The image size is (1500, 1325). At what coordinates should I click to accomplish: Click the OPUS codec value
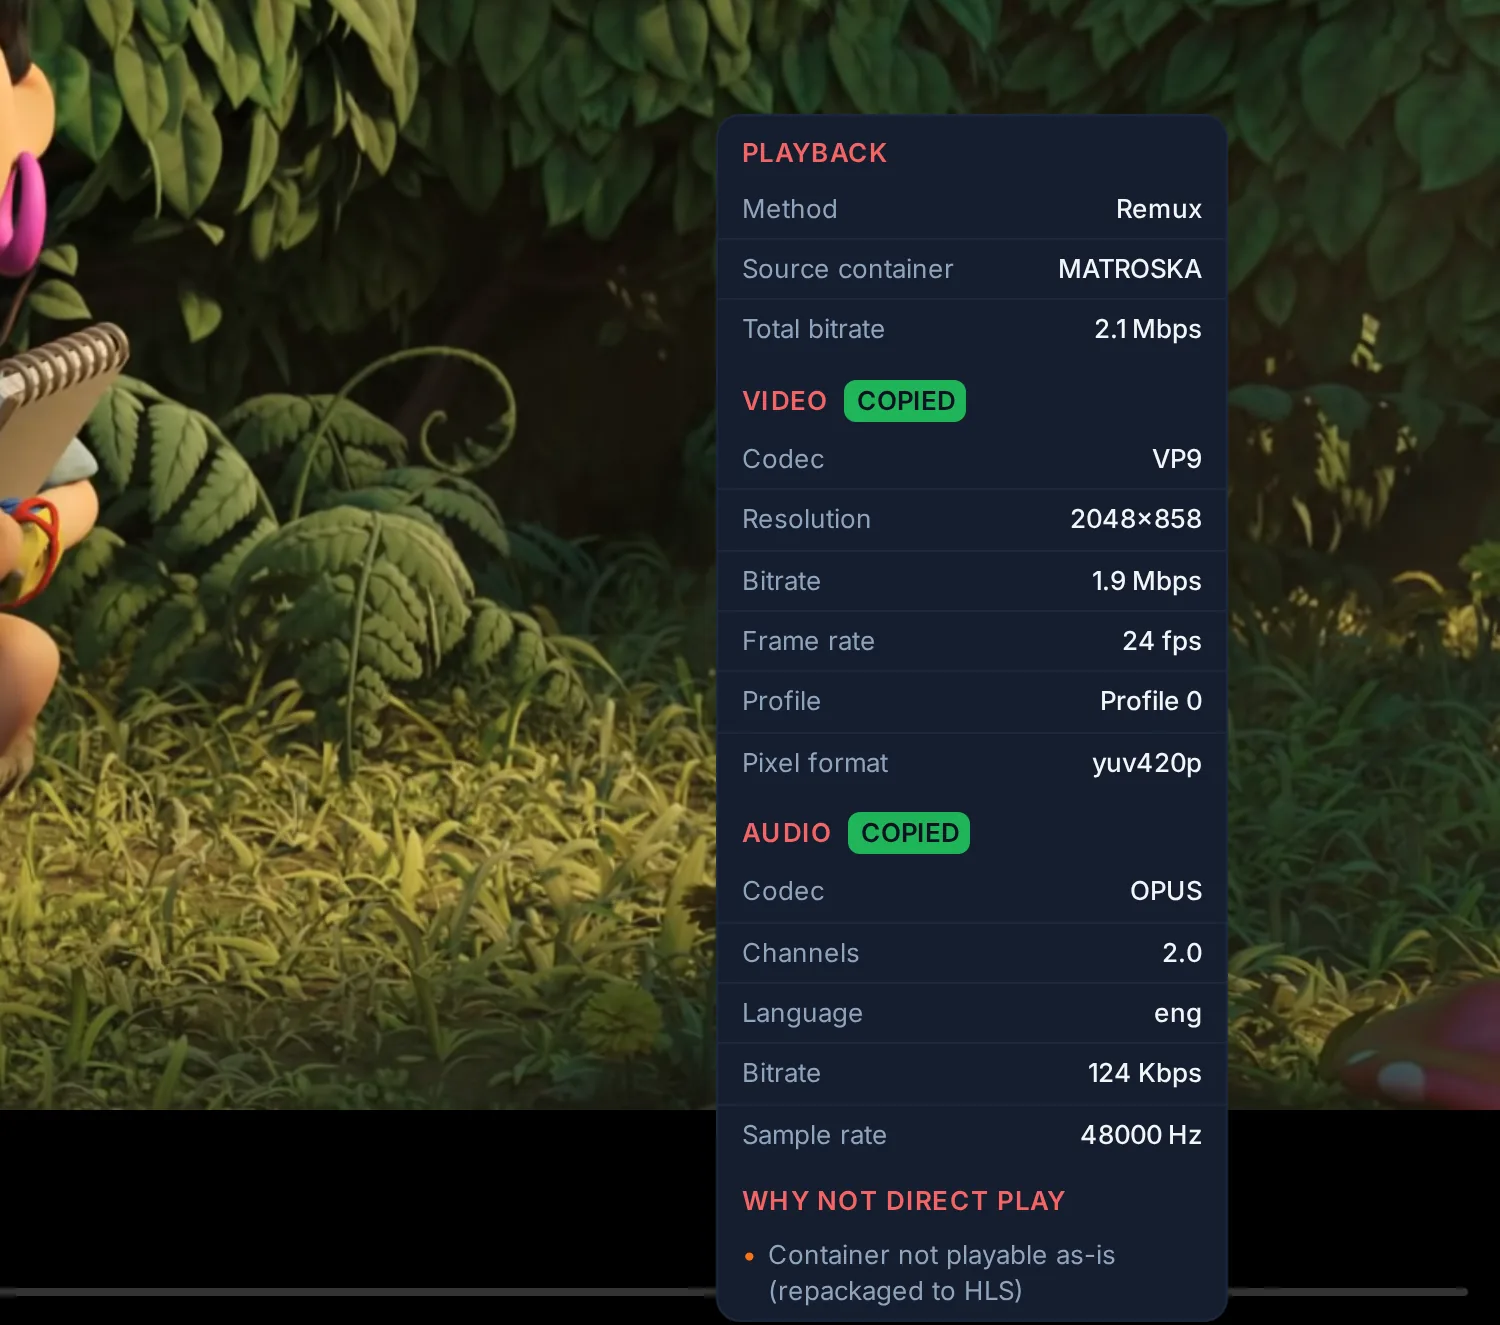[x=1166, y=891]
